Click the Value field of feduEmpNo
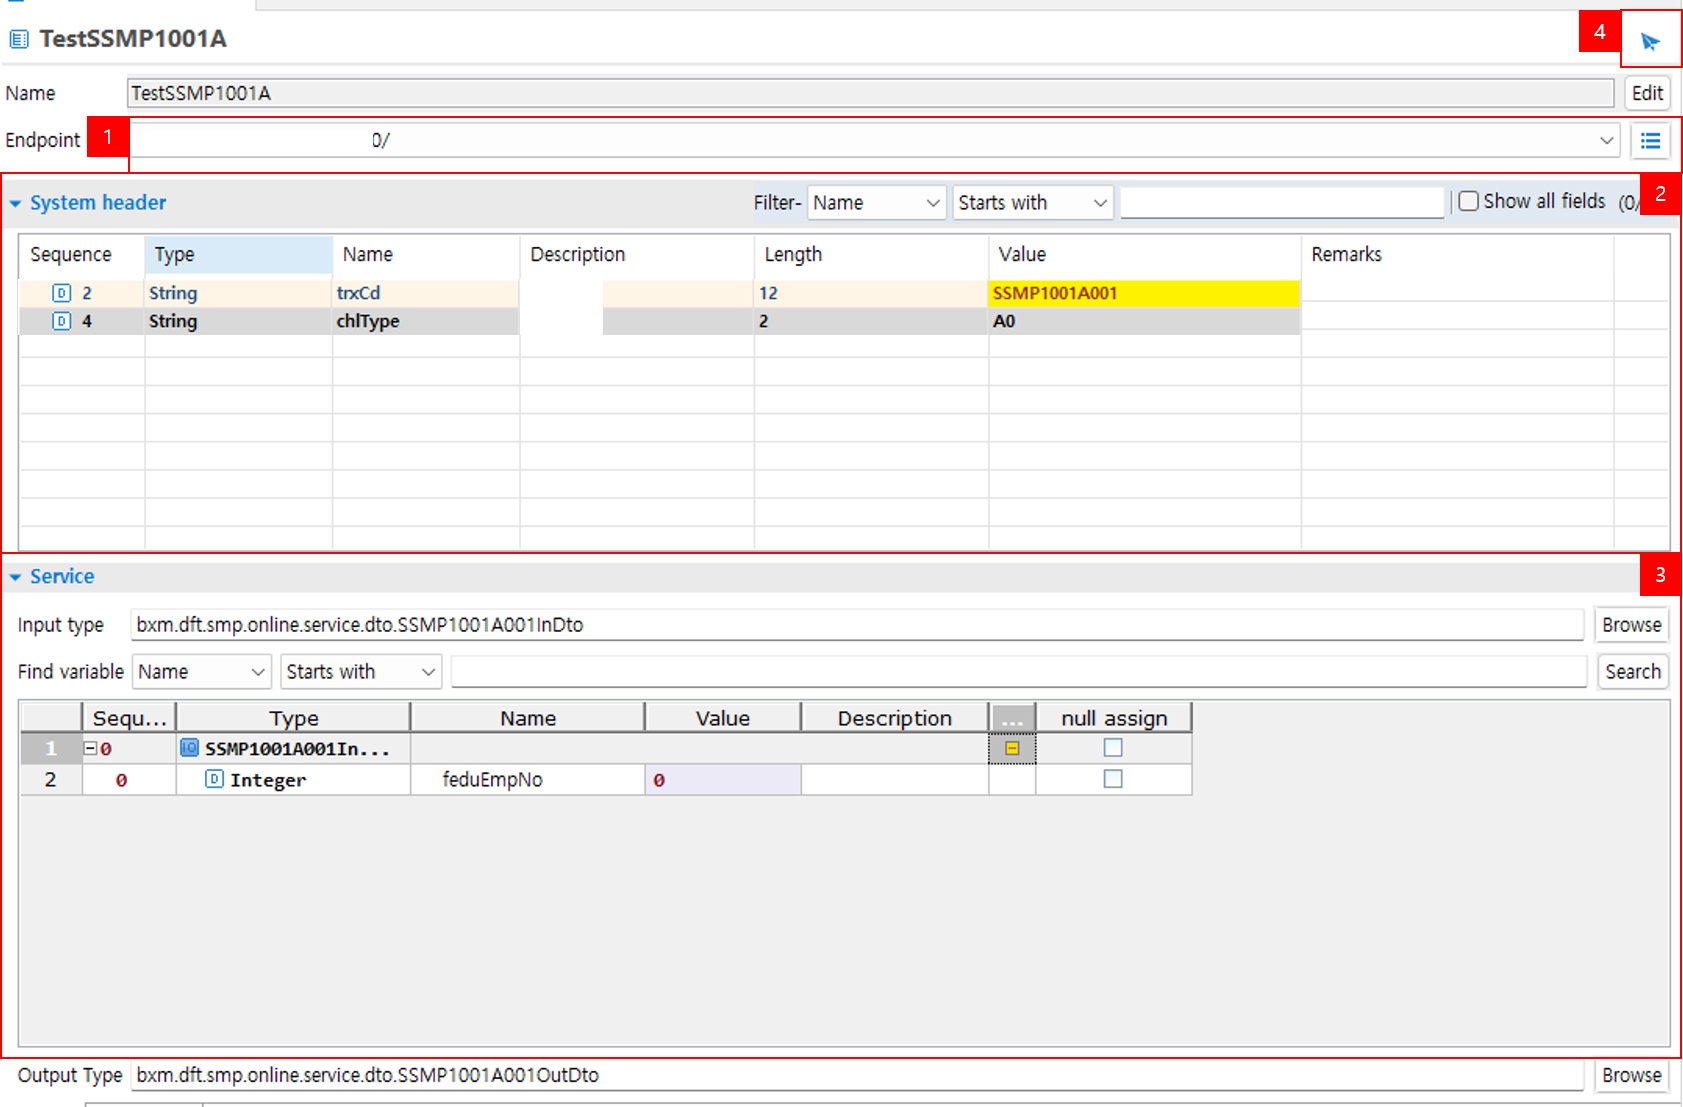1683x1107 pixels. pos(722,779)
